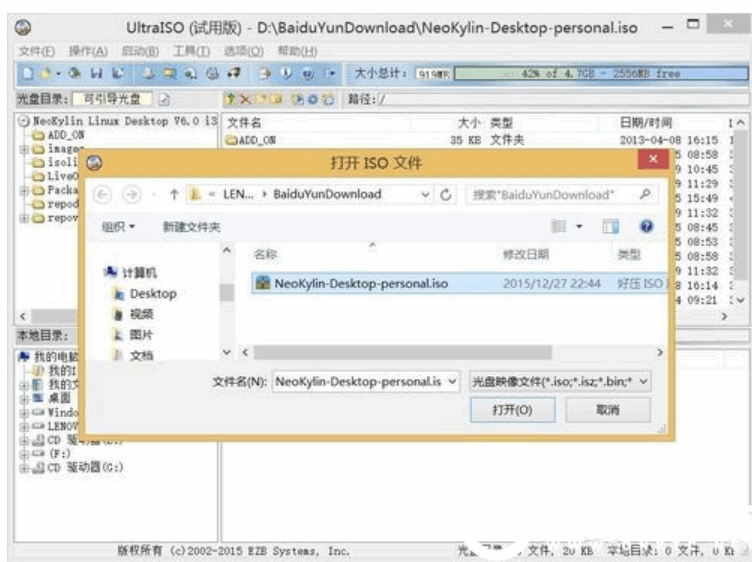Open the 选项(O) menu
The image size is (752, 562).
[243, 51]
